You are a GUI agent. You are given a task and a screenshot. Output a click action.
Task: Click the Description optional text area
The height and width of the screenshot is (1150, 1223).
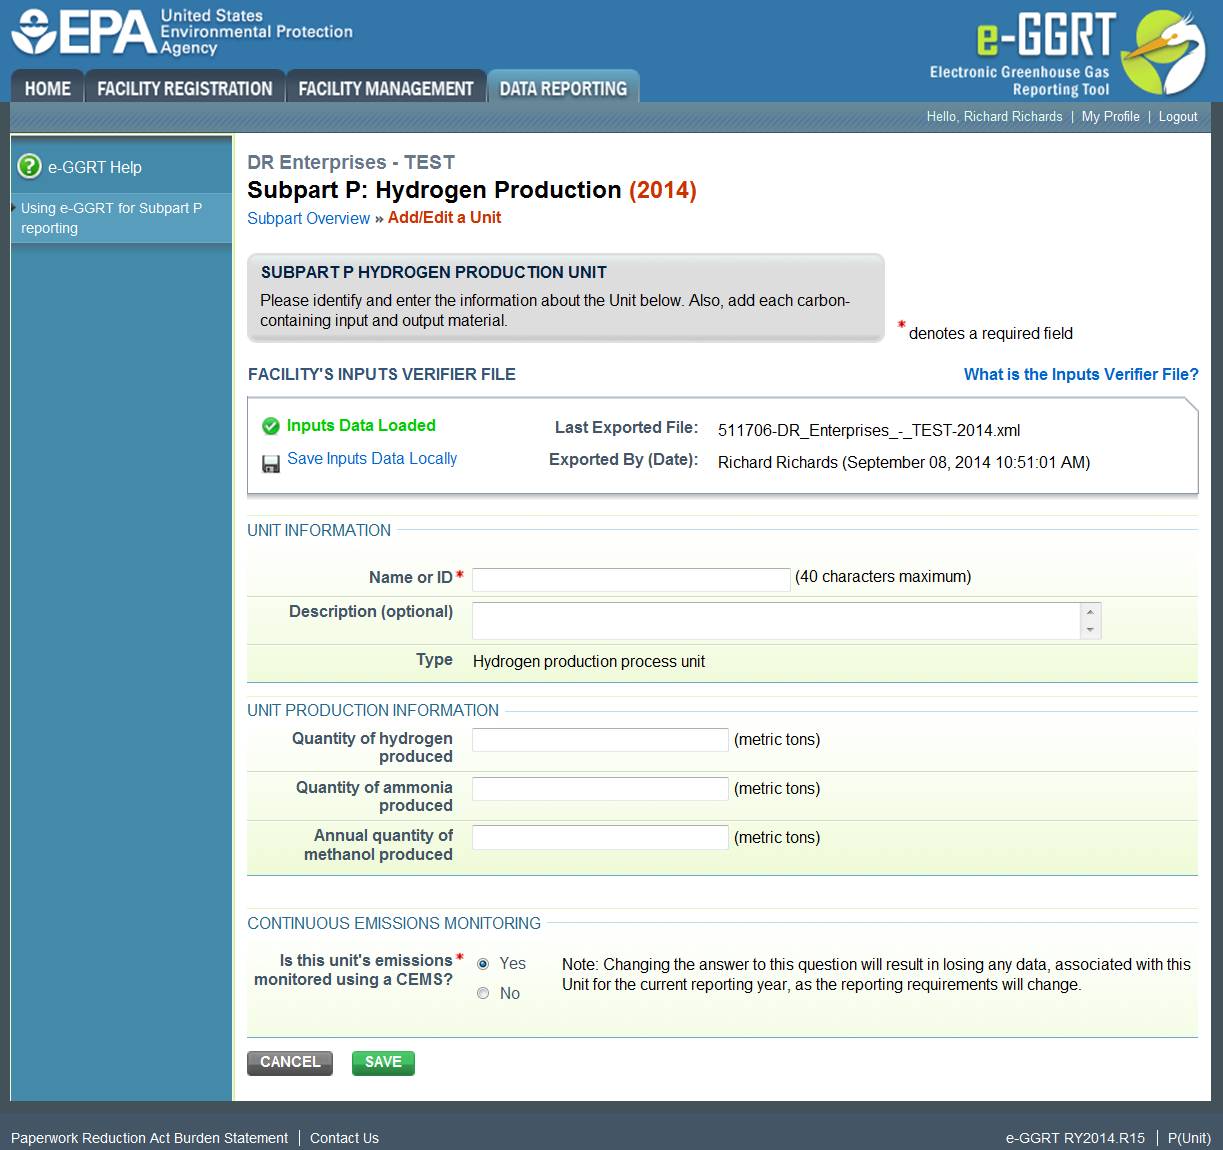(777, 621)
